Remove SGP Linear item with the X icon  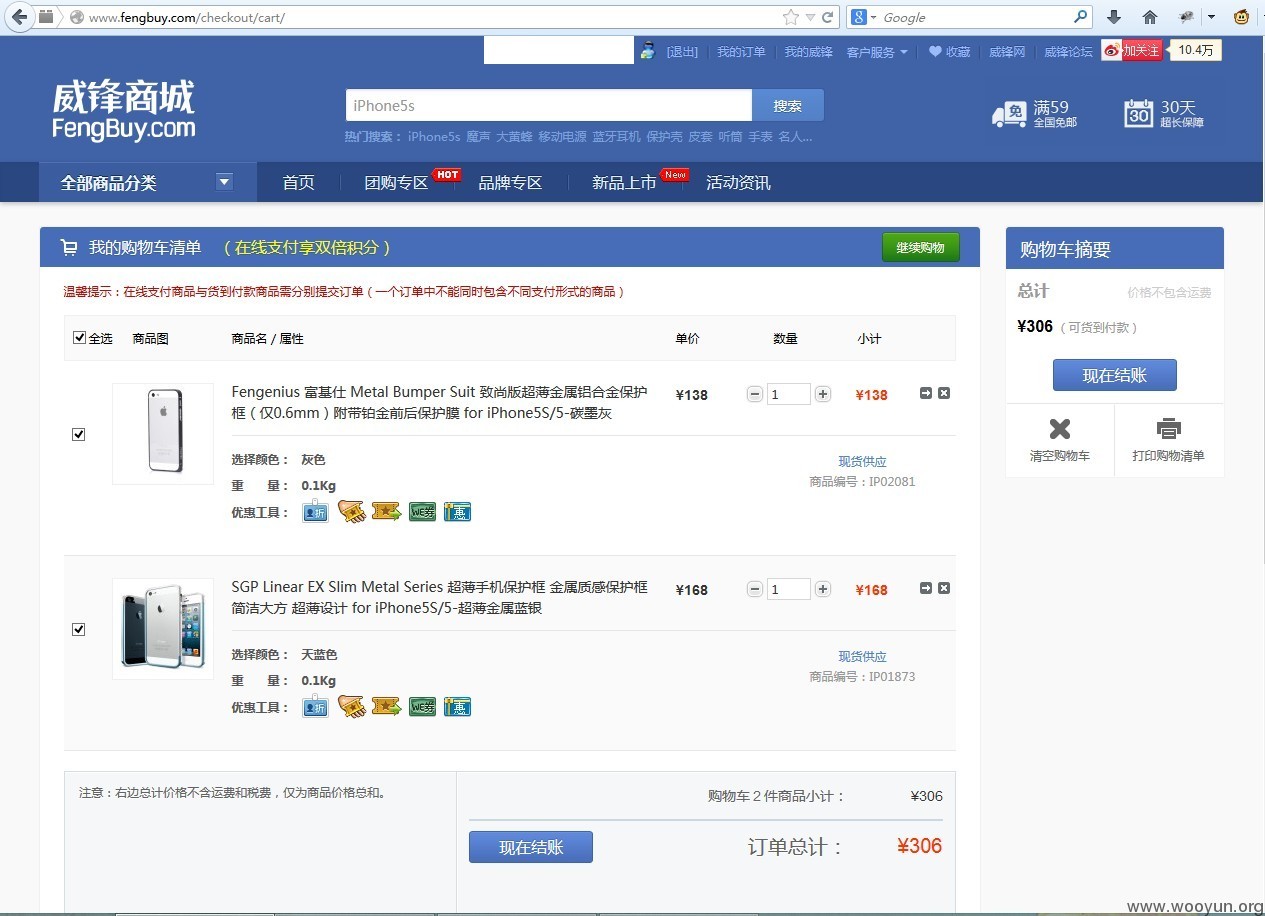click(944, 588)
